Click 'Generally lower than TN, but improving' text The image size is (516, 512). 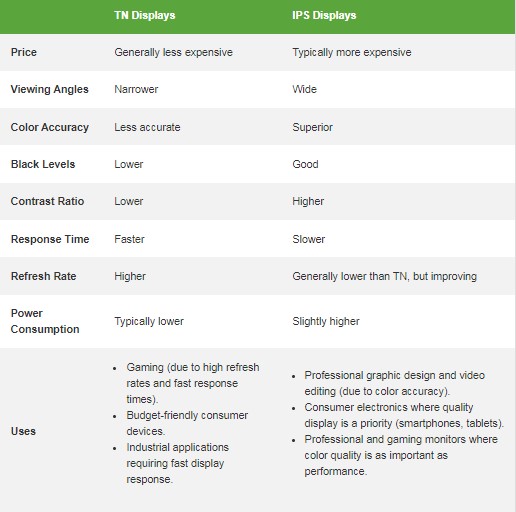(x=385, y=276)
